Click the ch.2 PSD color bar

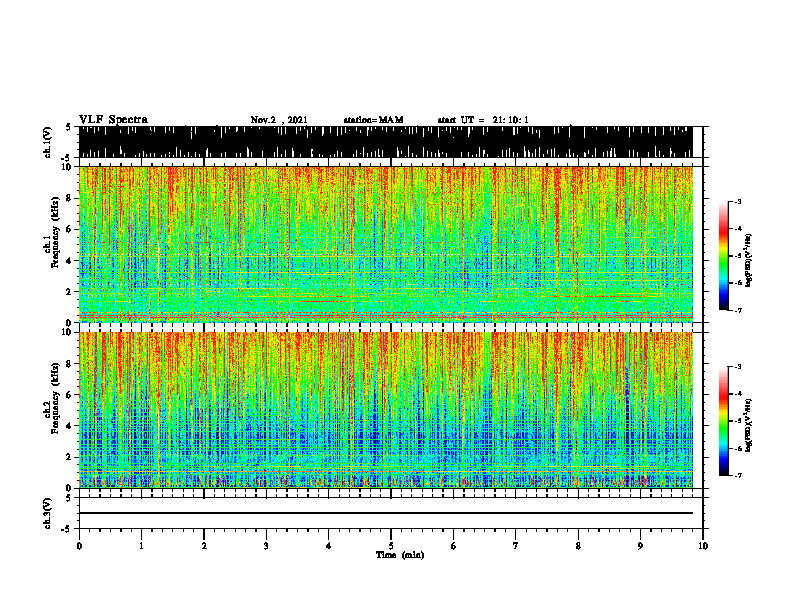point(723,421)
